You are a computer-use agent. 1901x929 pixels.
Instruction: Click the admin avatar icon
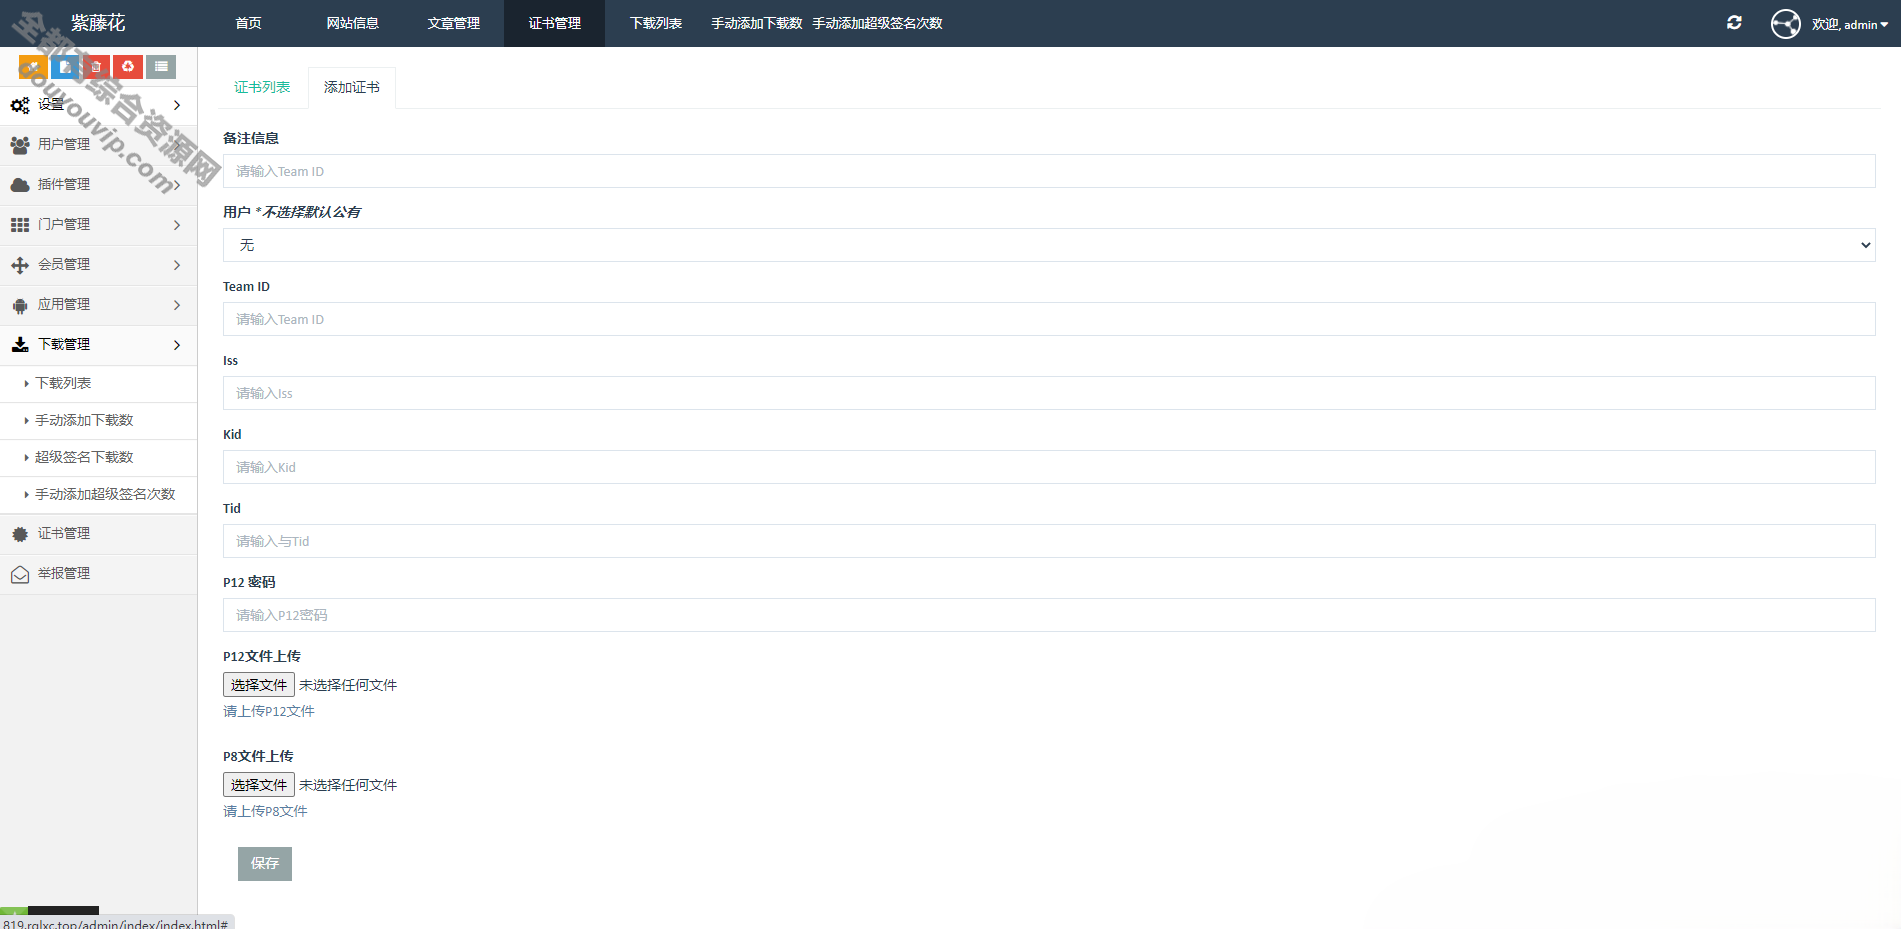pyautogui.click(x=1786, y=23)
